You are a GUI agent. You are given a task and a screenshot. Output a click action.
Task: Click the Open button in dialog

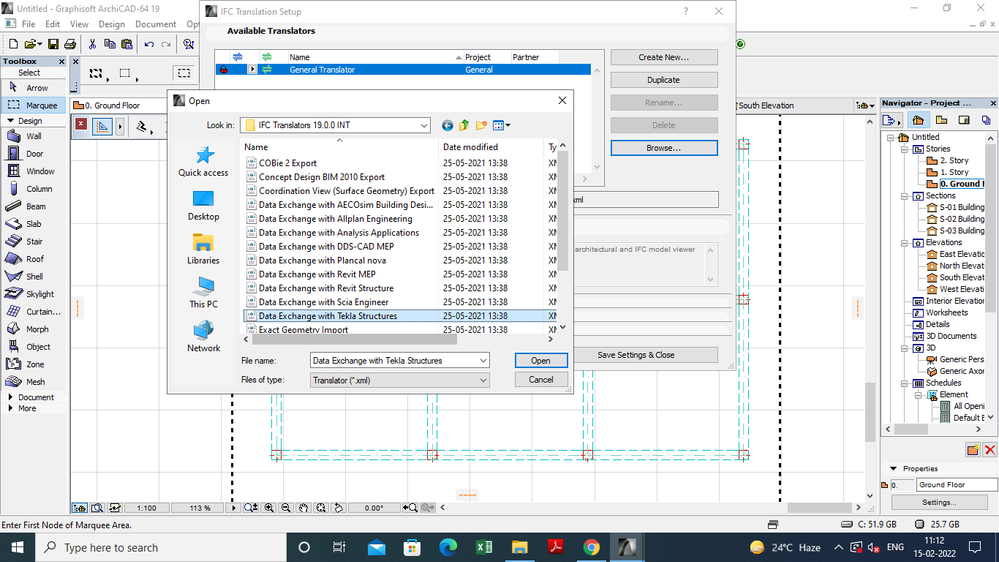point(540,361)
